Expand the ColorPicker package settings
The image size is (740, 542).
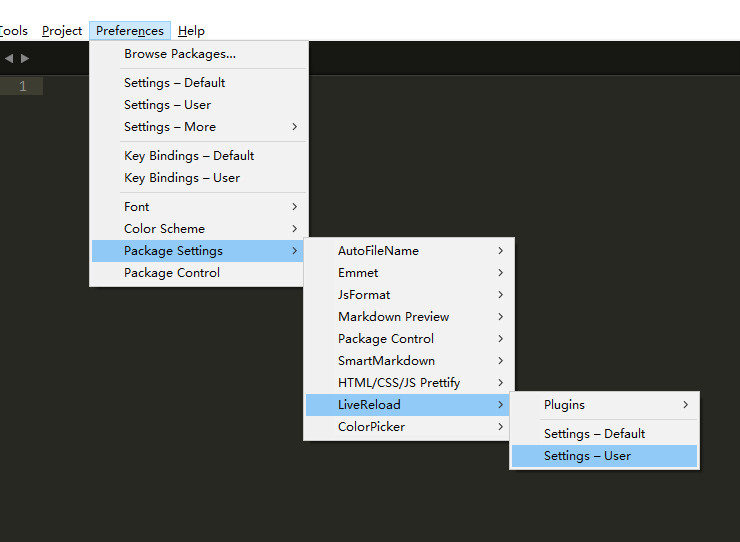[407, 426]
